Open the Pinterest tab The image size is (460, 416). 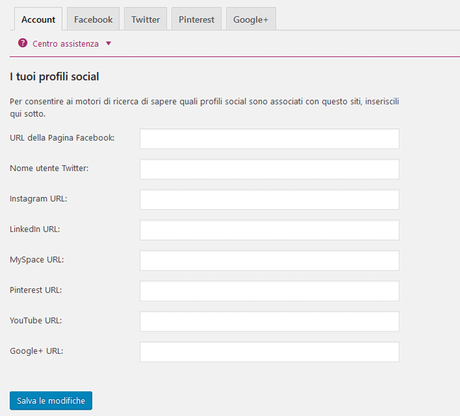coord(196,19)
